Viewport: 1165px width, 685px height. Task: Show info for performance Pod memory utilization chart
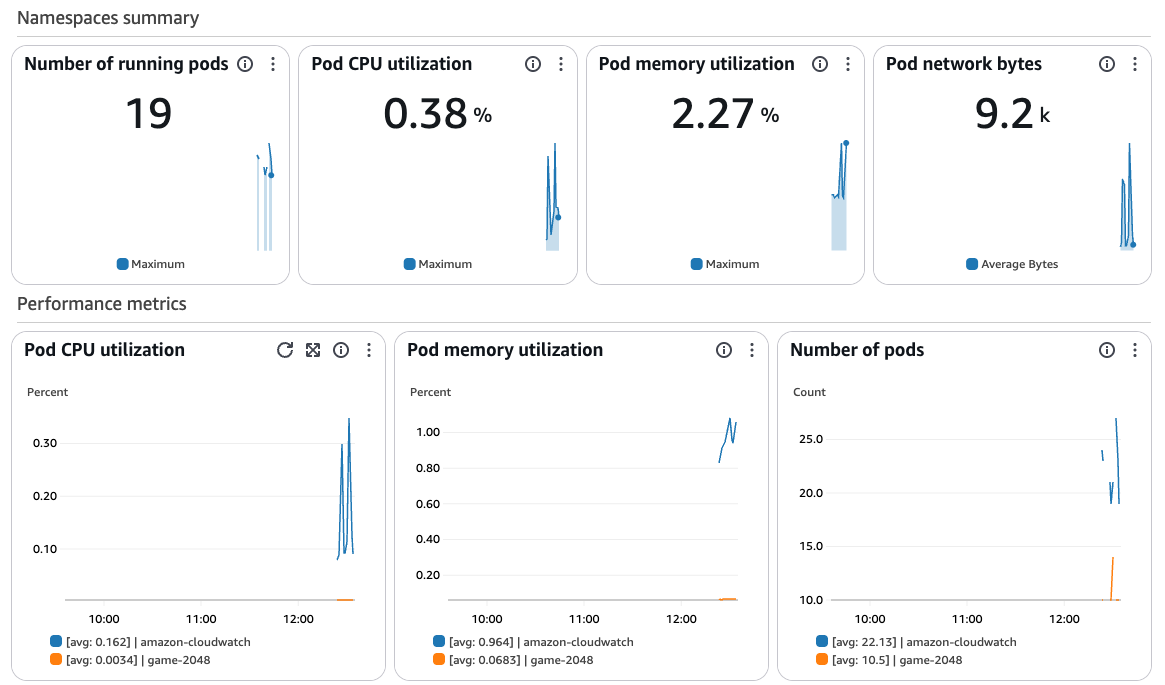(x=724, y=350)
